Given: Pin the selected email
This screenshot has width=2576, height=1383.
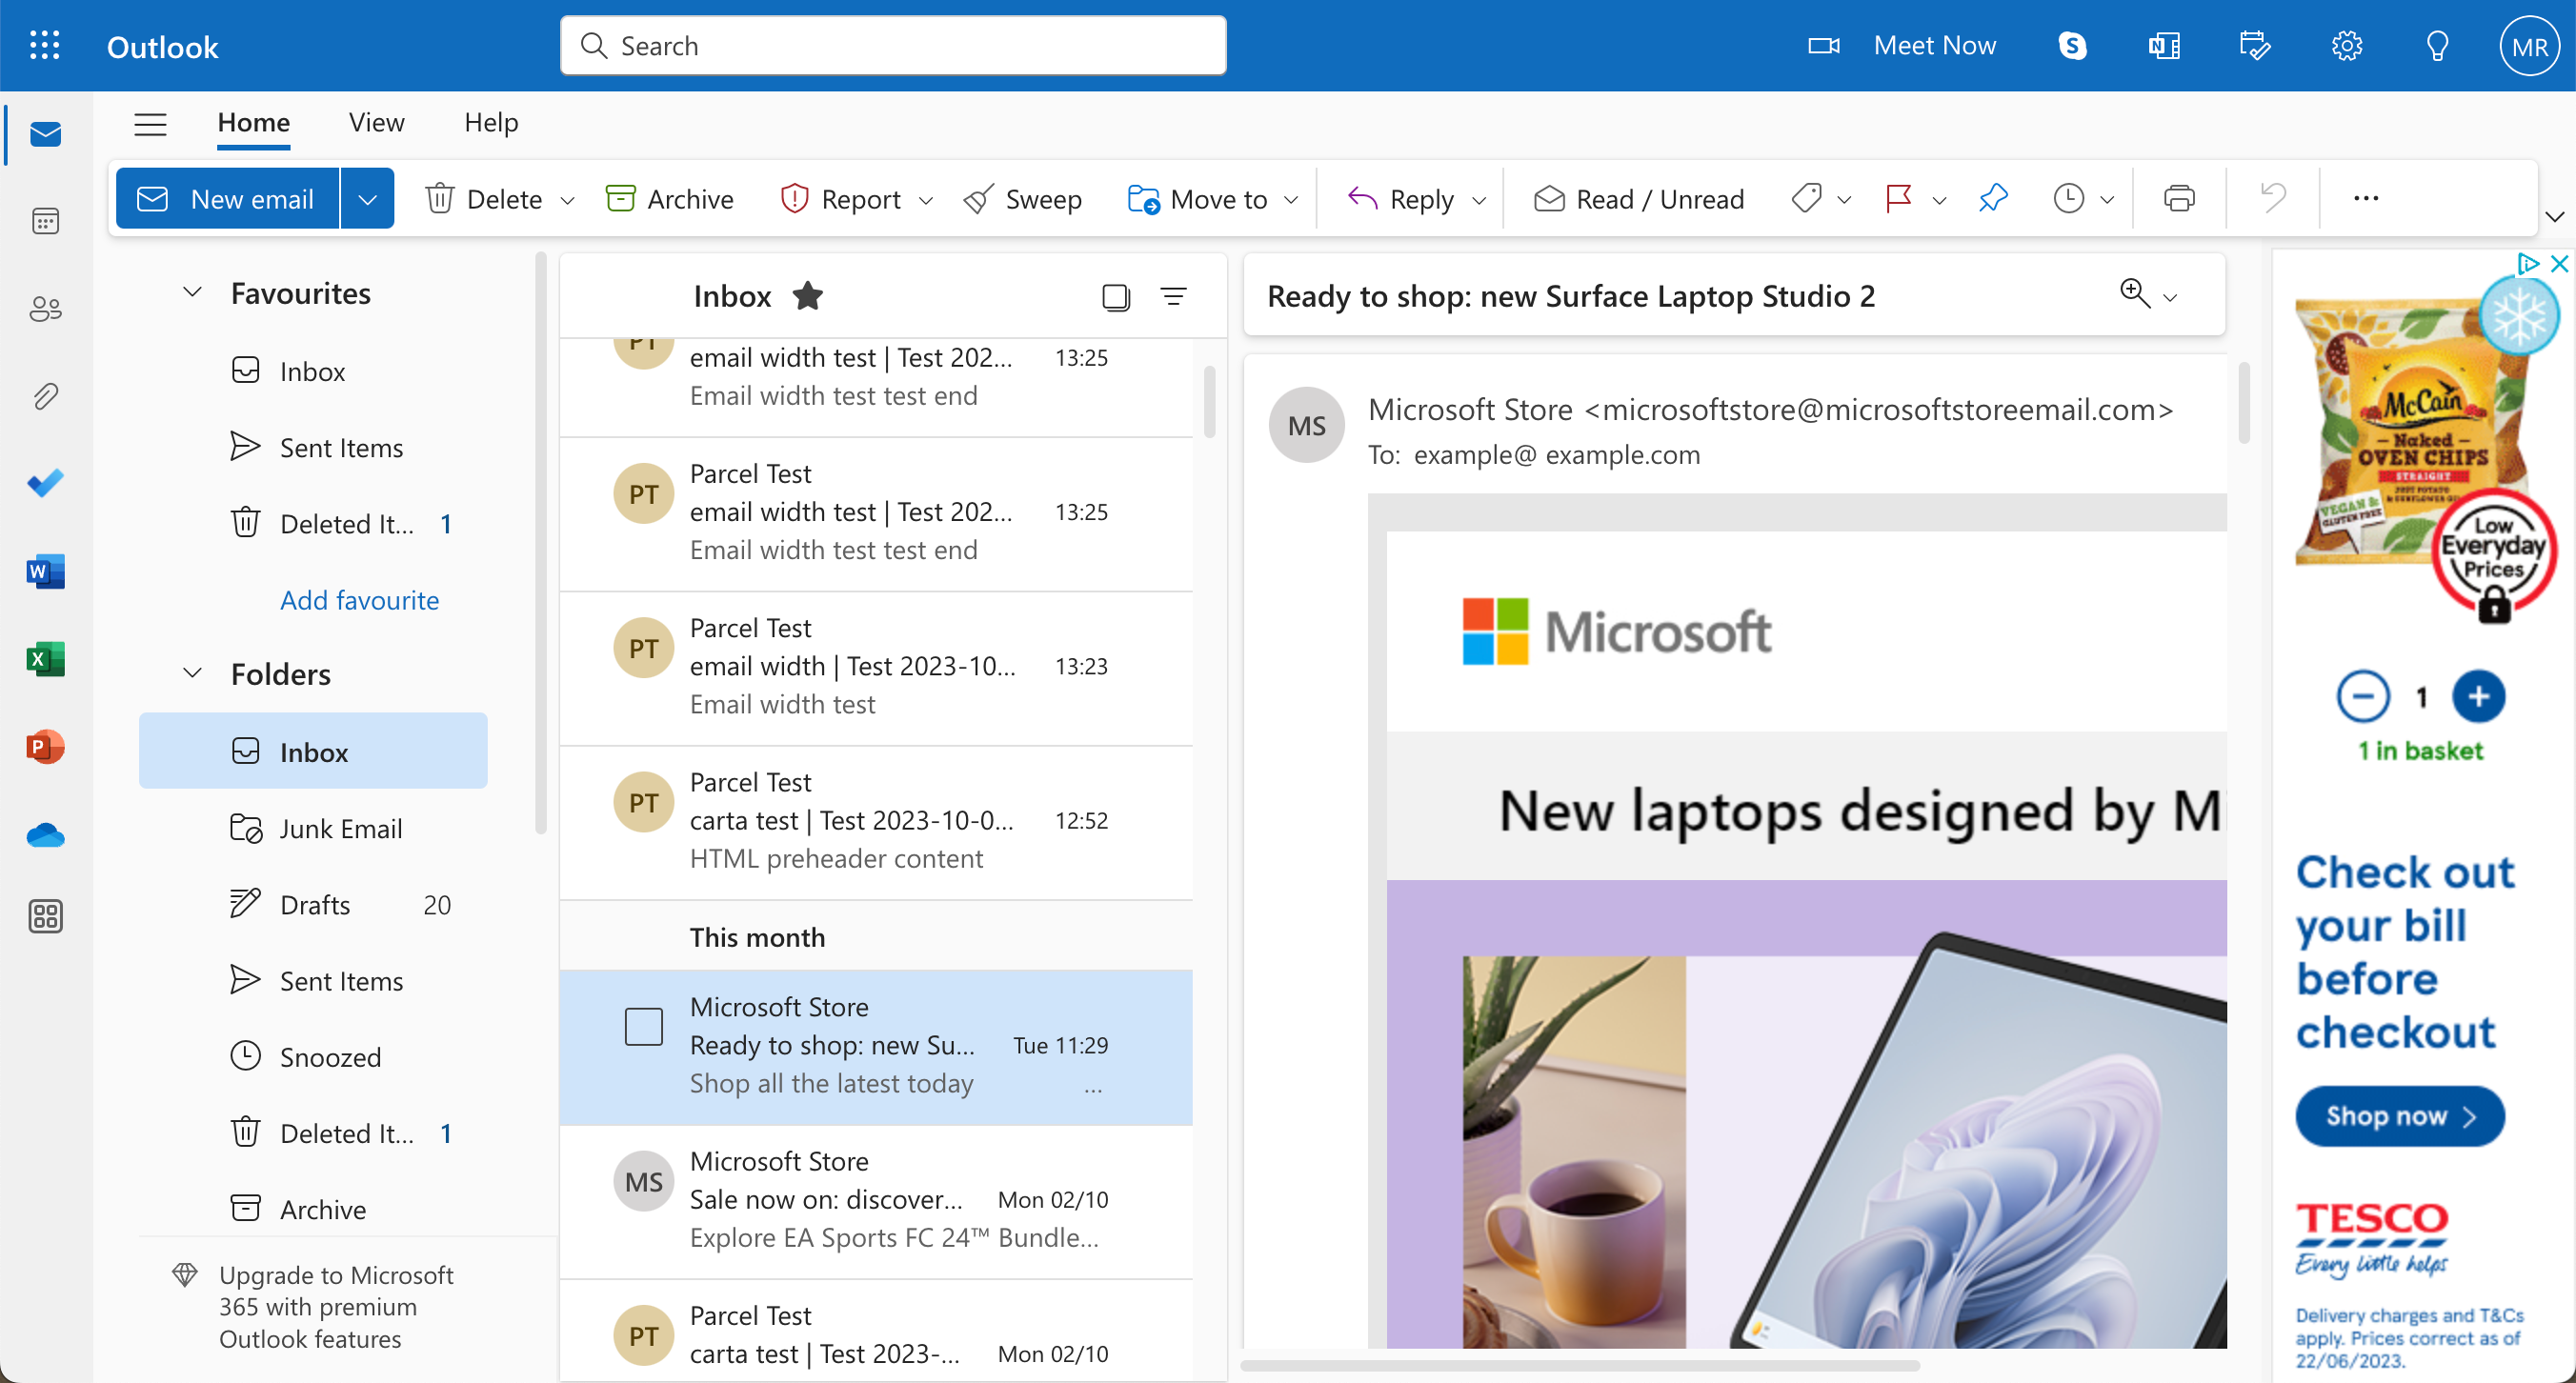Looking at the screenshot, I should tap(1992, 199).
